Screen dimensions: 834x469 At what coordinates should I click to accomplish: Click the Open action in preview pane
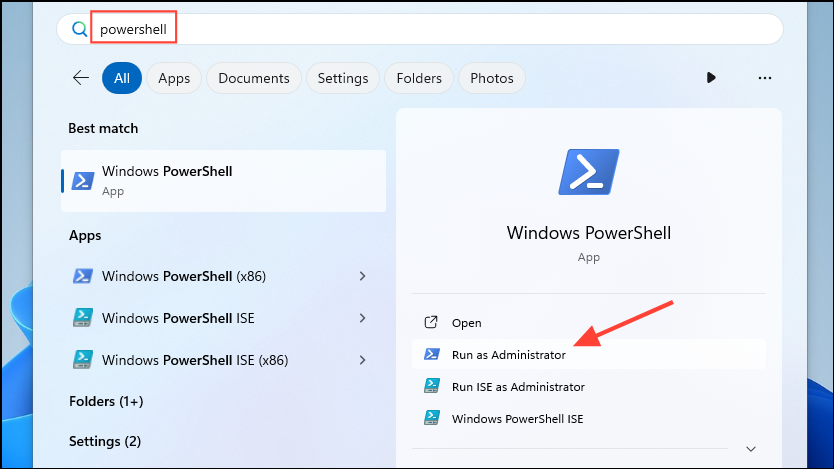coord(589,323)
